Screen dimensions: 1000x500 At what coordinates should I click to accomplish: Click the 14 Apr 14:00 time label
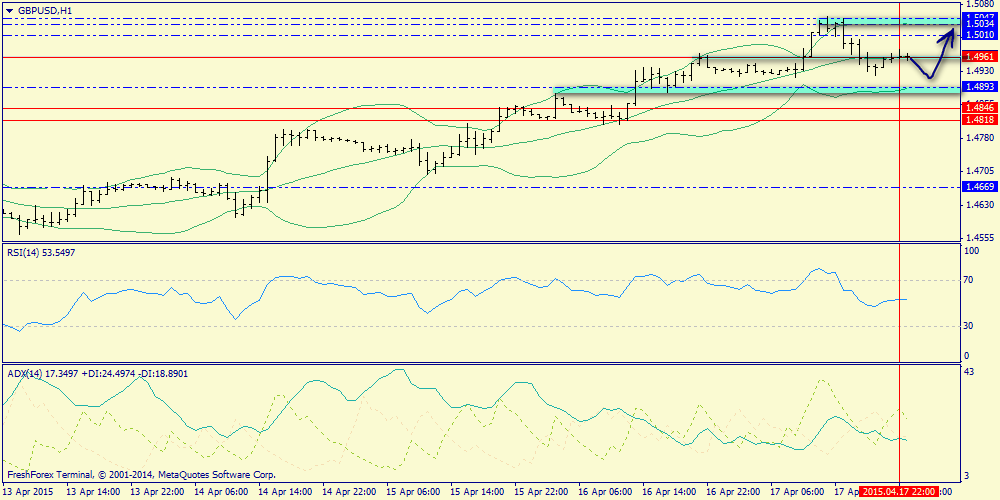point(283,493)
